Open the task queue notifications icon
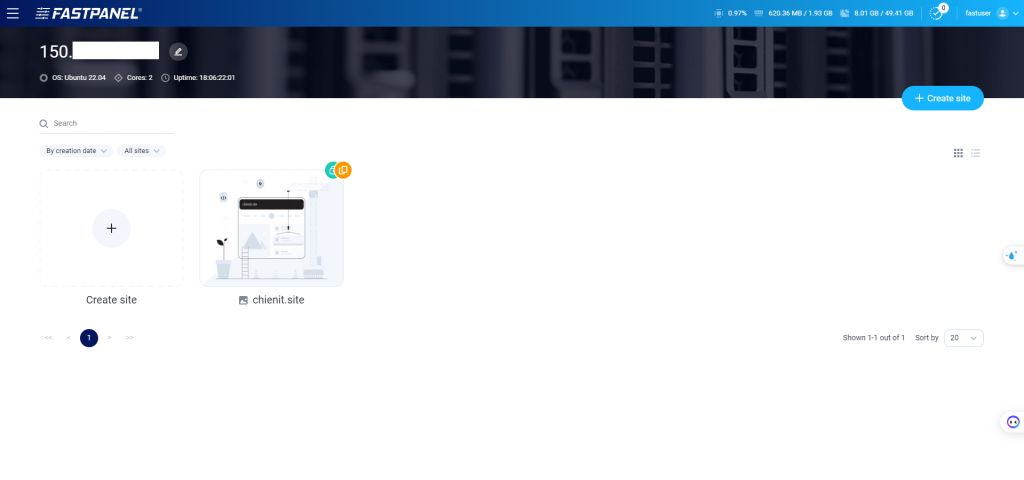 click(938, 12)
